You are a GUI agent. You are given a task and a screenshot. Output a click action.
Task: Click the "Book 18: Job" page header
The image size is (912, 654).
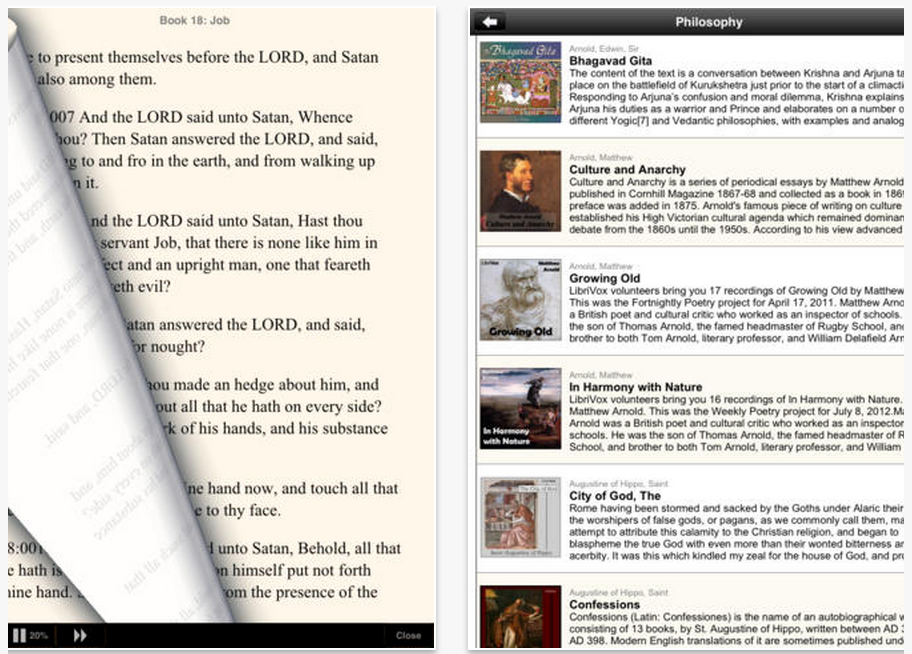tap(195, 20)
